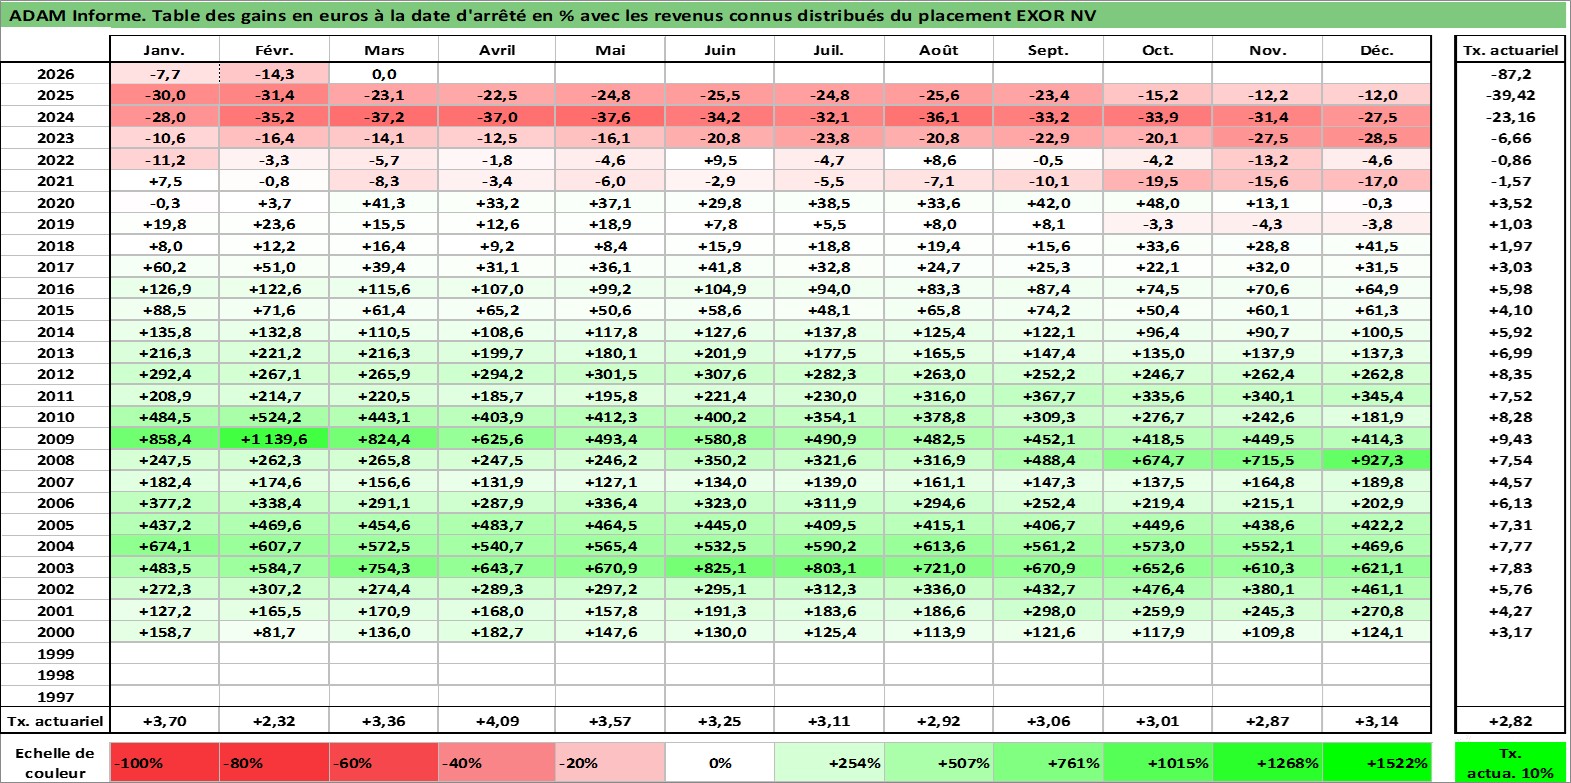
Task: Click the cell showing +1 139,6
Action: (x=274, y=439)
